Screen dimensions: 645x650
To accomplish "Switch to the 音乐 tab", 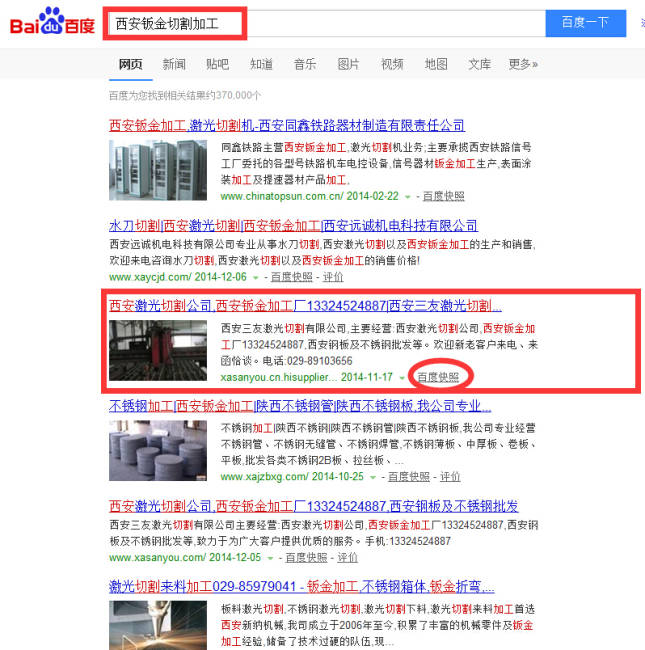I will [x=305, y=64].
